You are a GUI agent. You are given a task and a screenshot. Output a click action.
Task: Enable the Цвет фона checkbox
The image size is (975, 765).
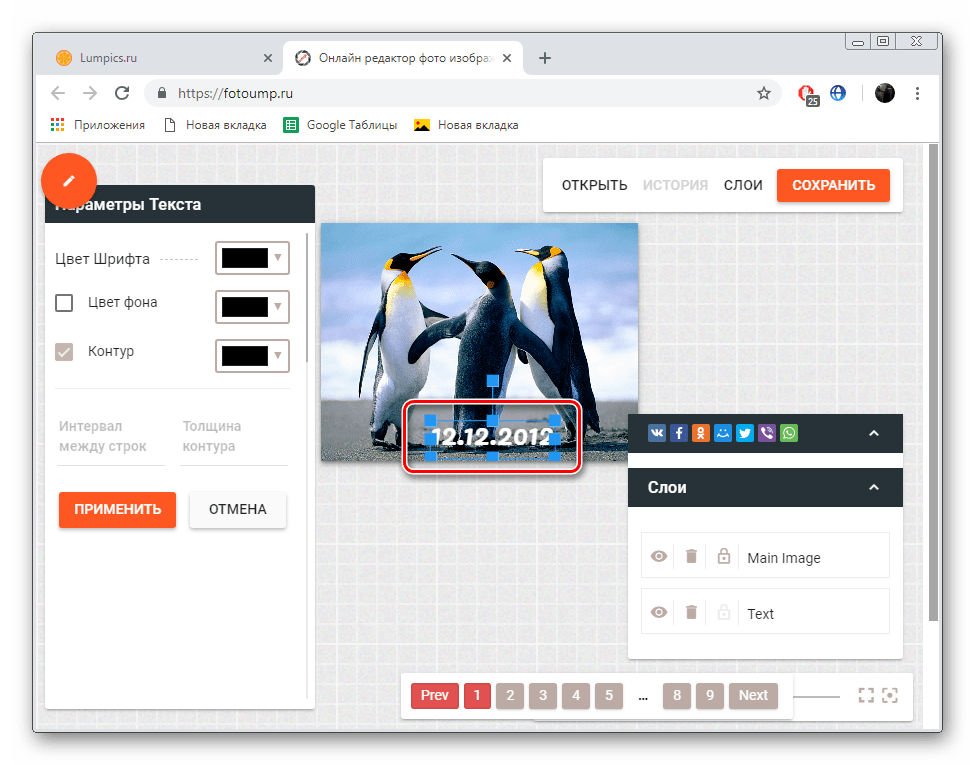[64, 303]
